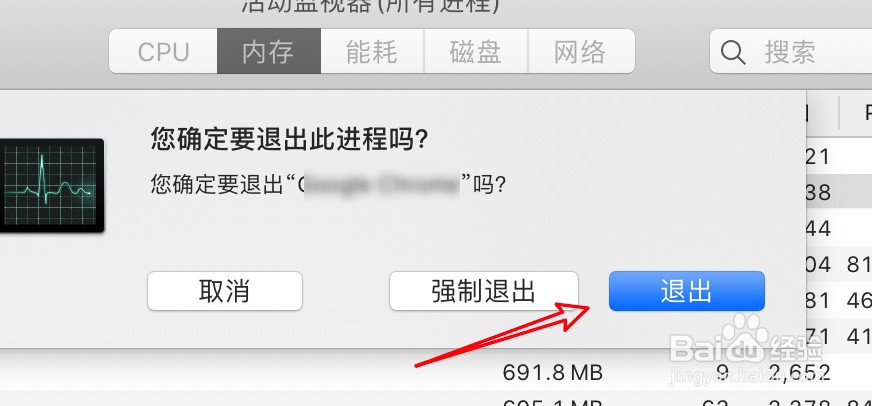
Task: Select the process row showing 691.8 MB
Action: pyautogui.click(x=436, y=372)
